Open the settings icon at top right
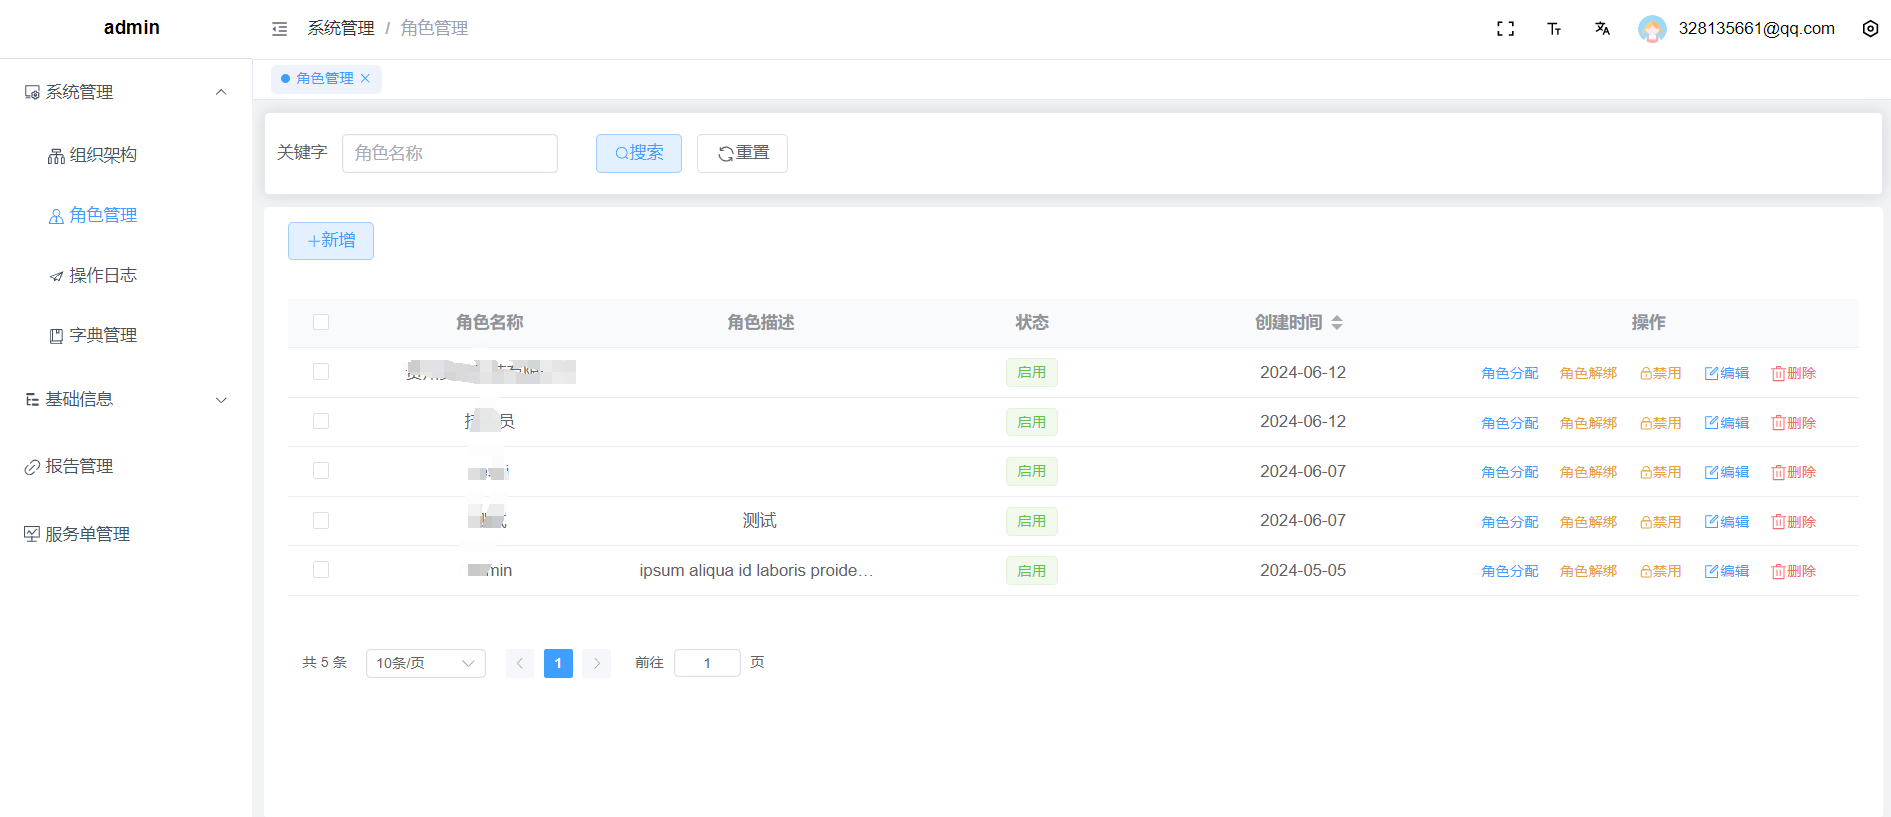Viewport: 1891px width, 817px height. point(1870,29)
